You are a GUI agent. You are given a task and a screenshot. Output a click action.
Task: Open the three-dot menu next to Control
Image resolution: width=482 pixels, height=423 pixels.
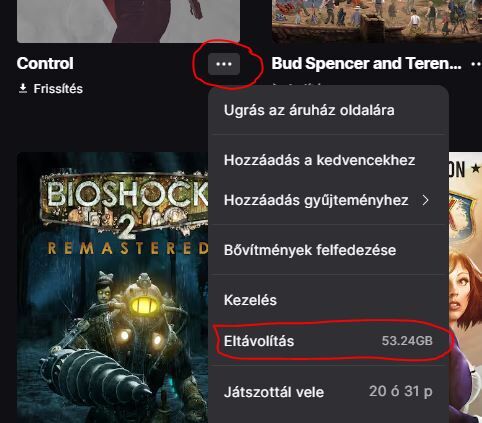[x=224, y=64]
